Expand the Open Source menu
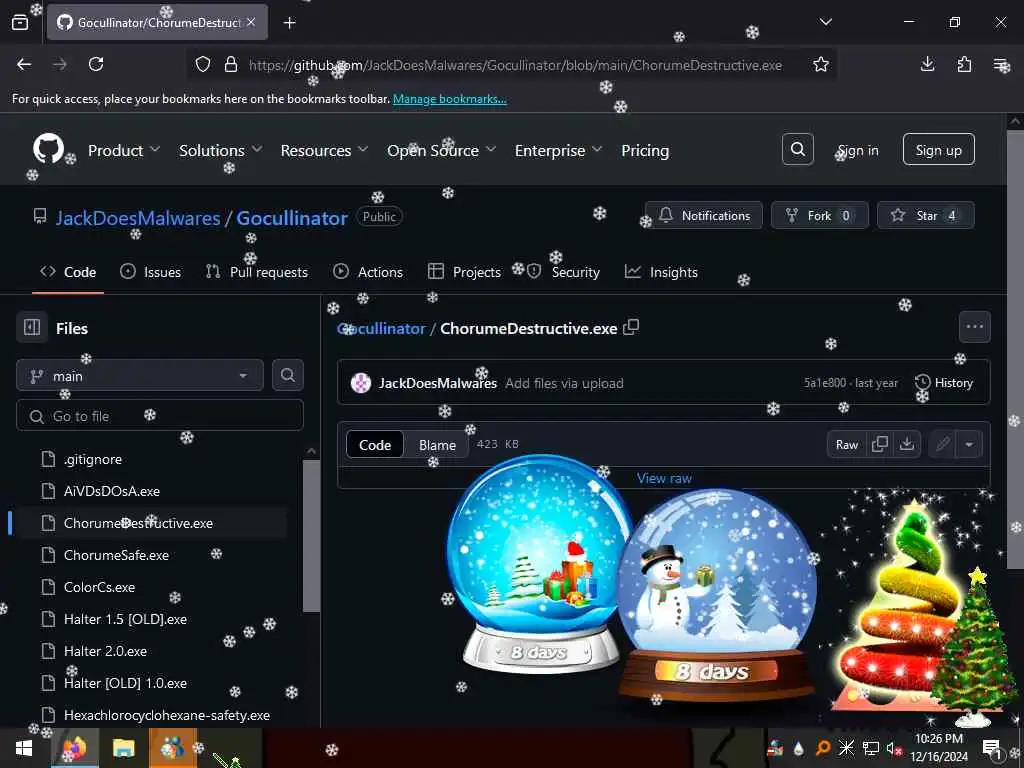 [x=441, y=150]
